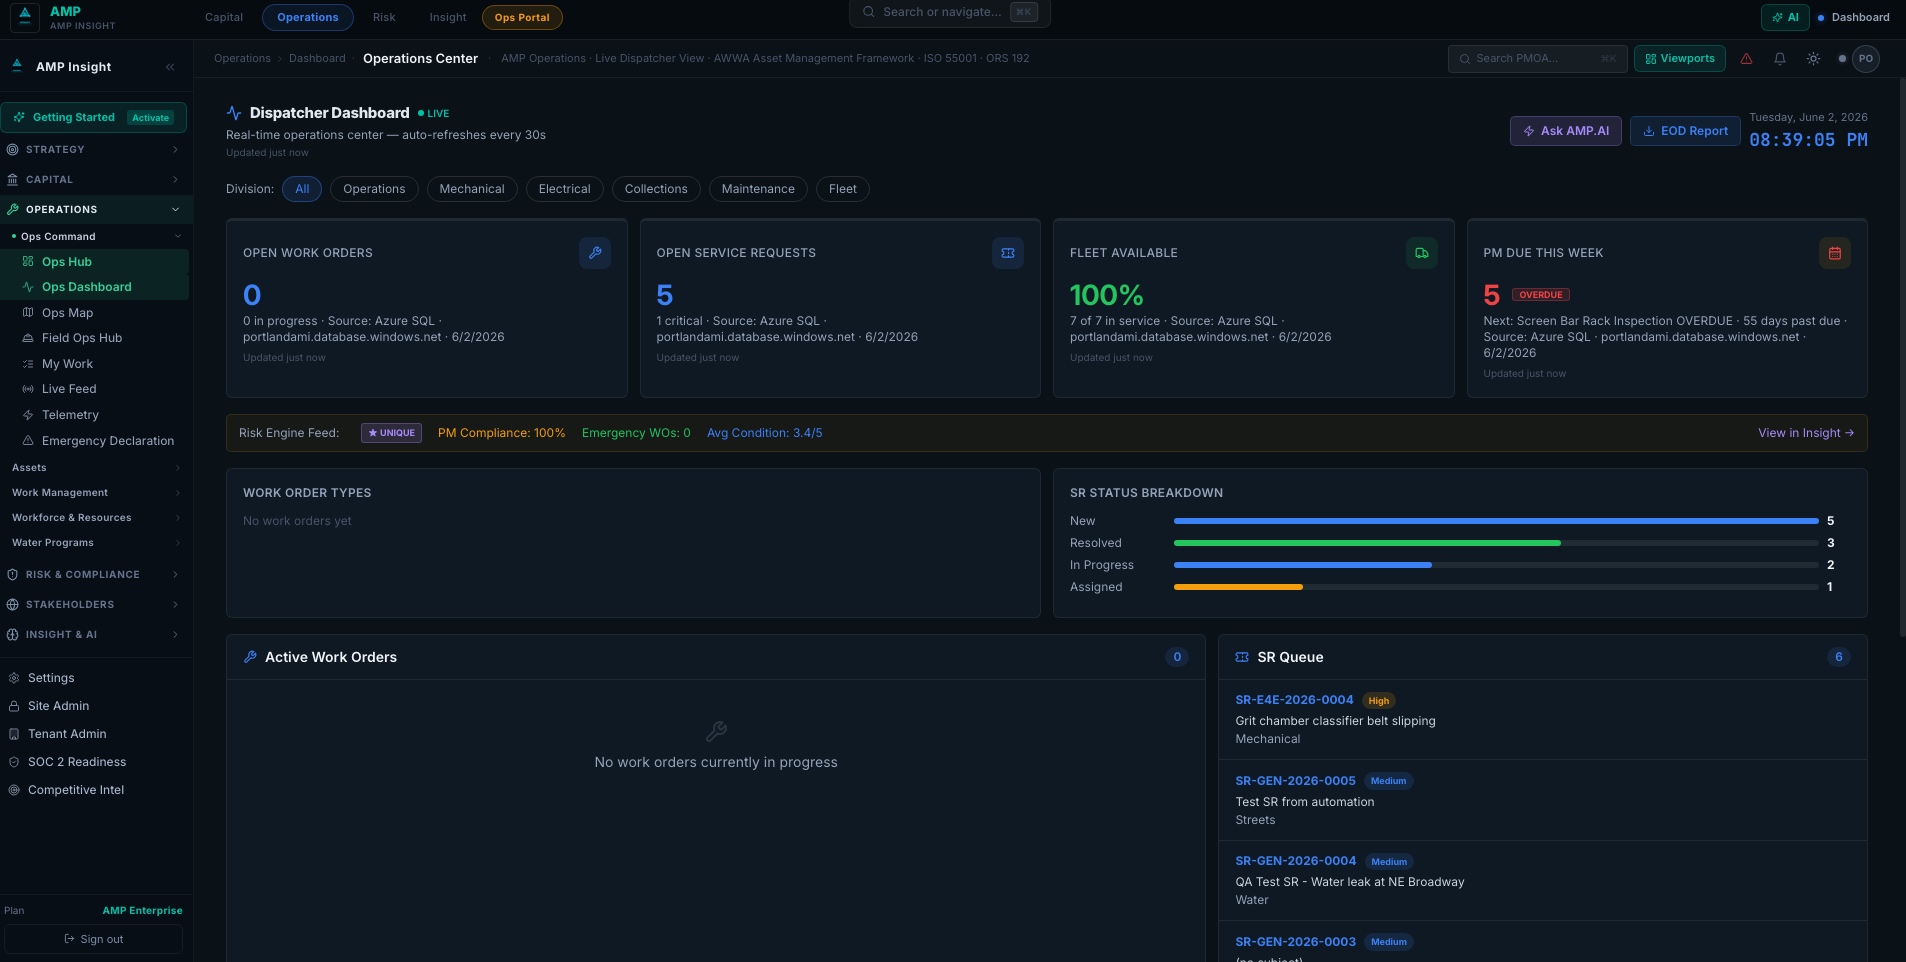
Task: Focus the Search or navigate field
Action: click(x=950, y=12)
